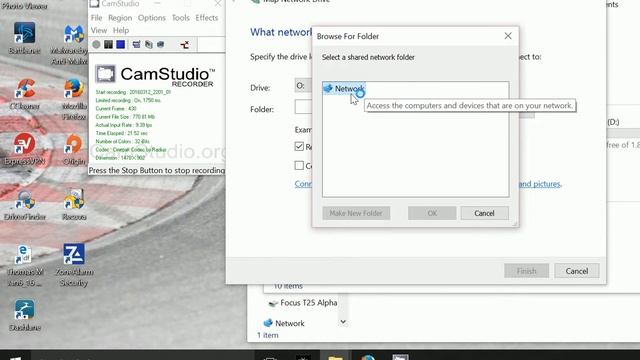Select the ZoneAlarm Security desktop shortcut
This screenshot has width=640, height=360.
click(x=74, y=265)
